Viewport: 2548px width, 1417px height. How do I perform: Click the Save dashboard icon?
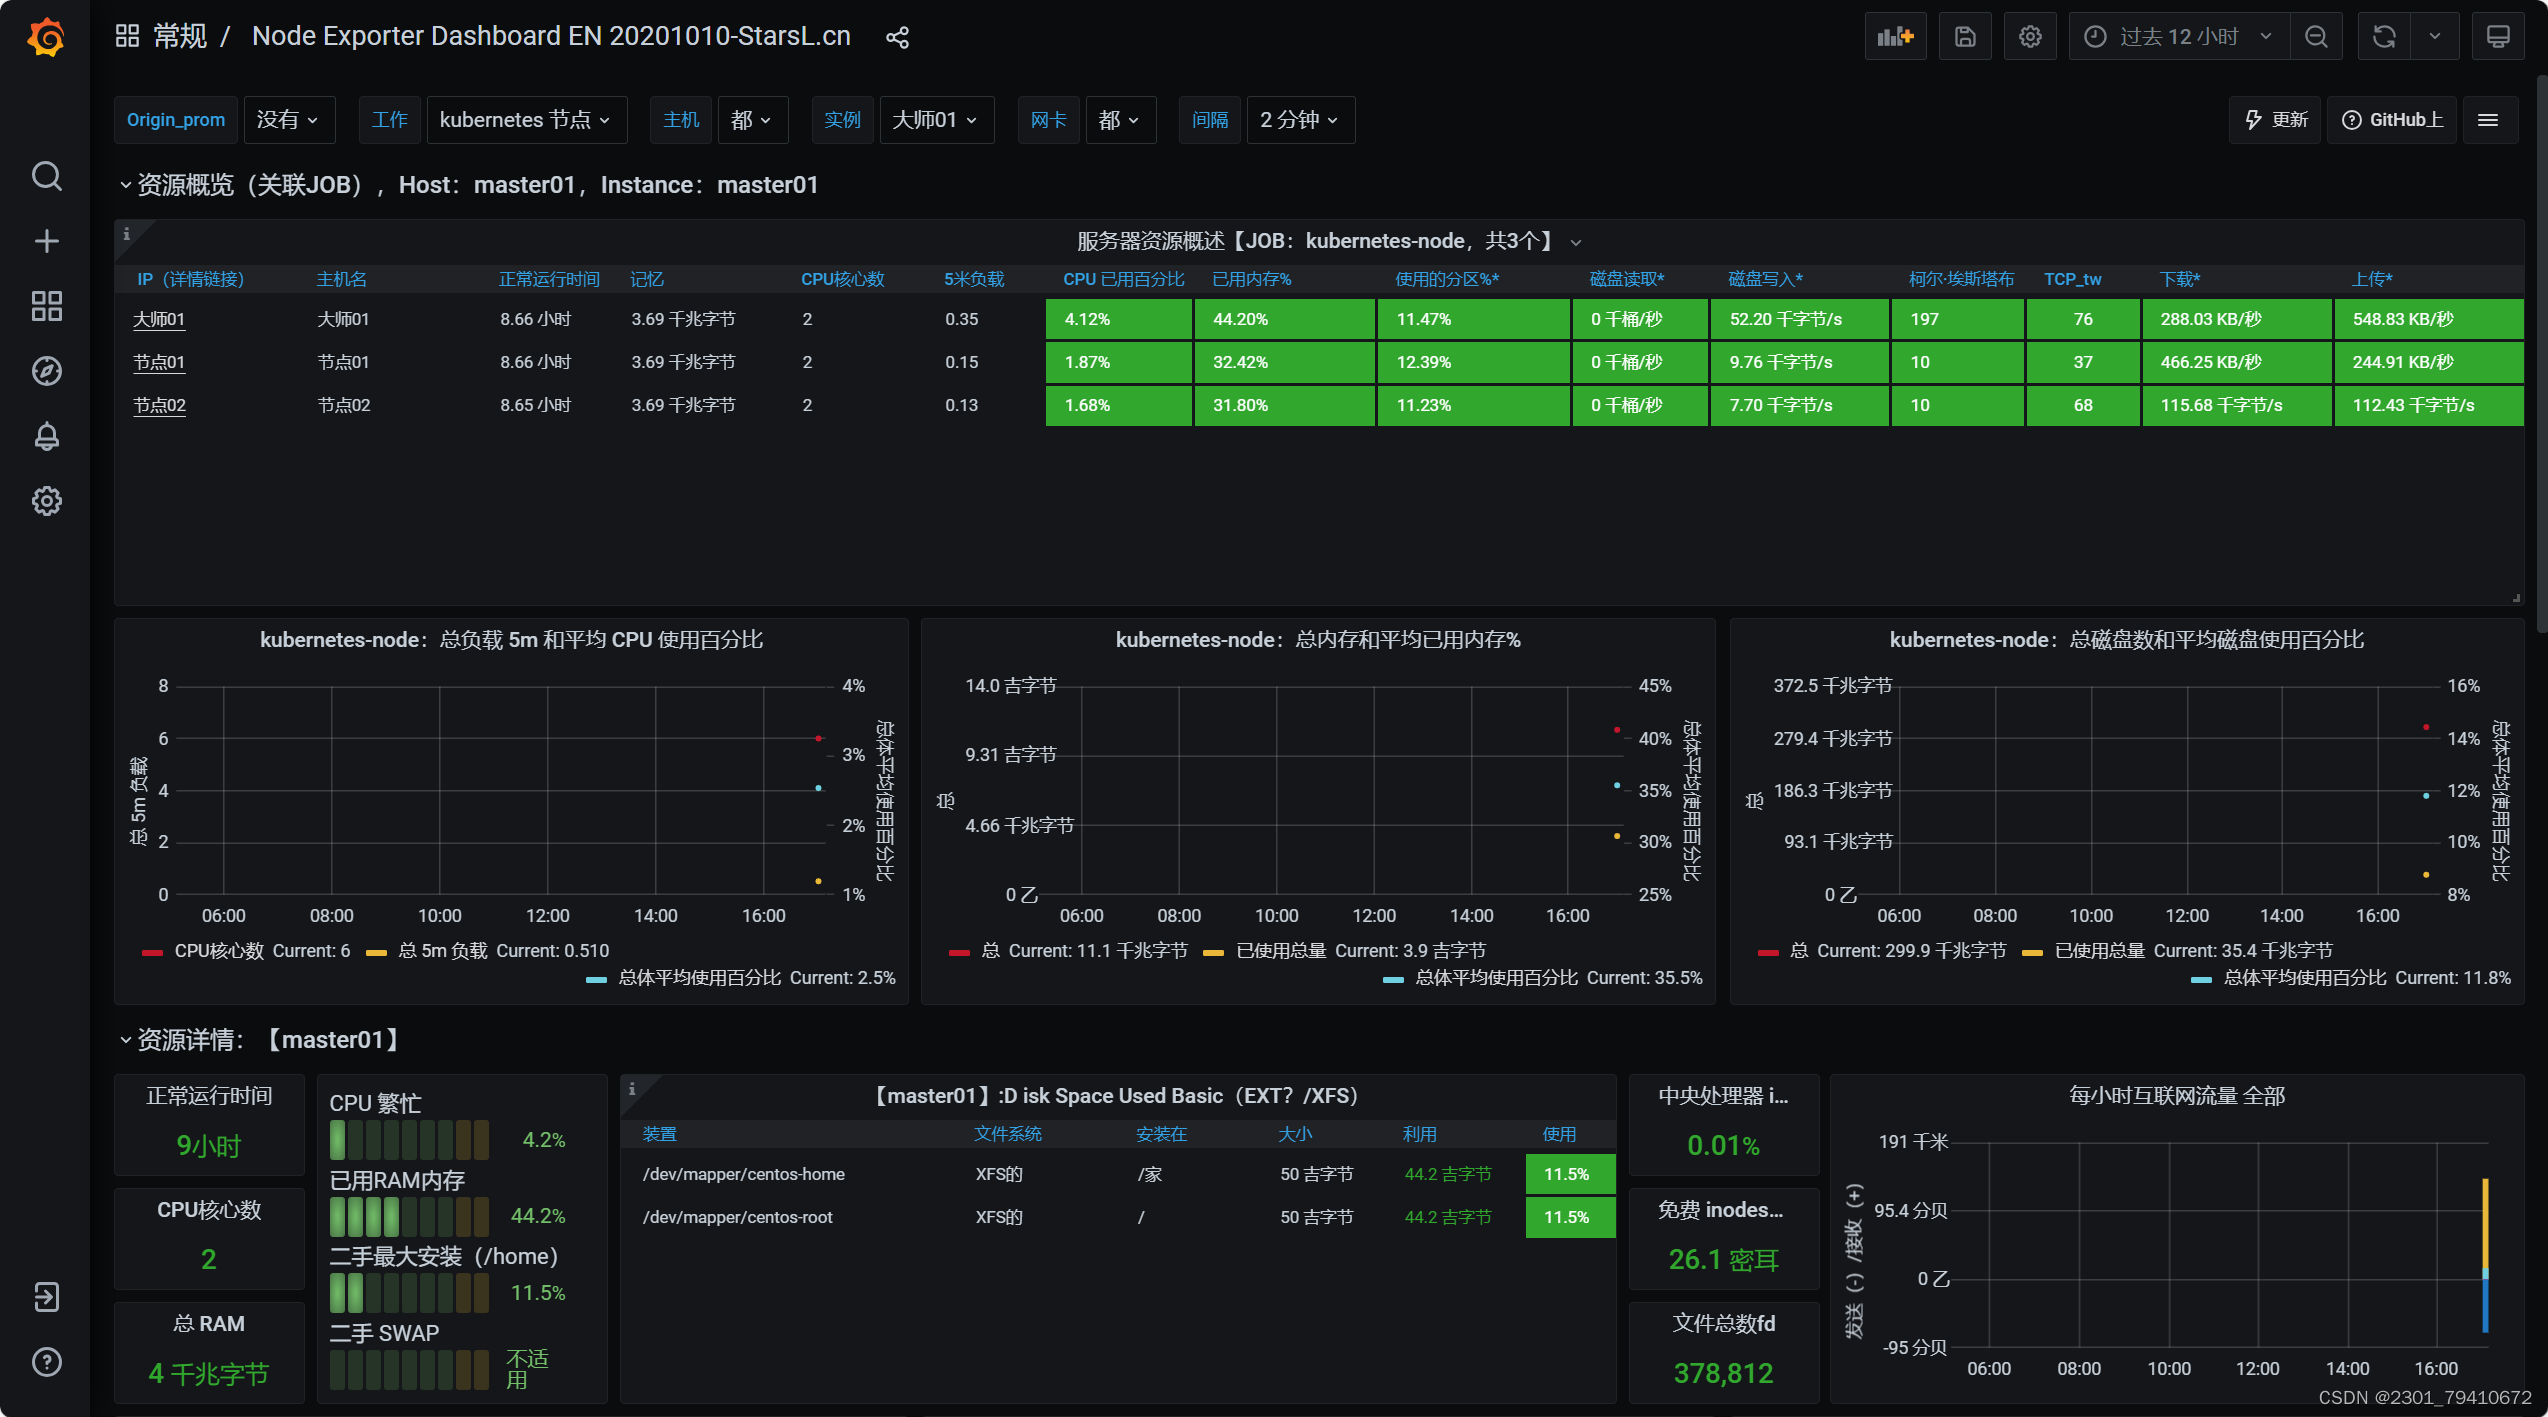point(1964,37)
